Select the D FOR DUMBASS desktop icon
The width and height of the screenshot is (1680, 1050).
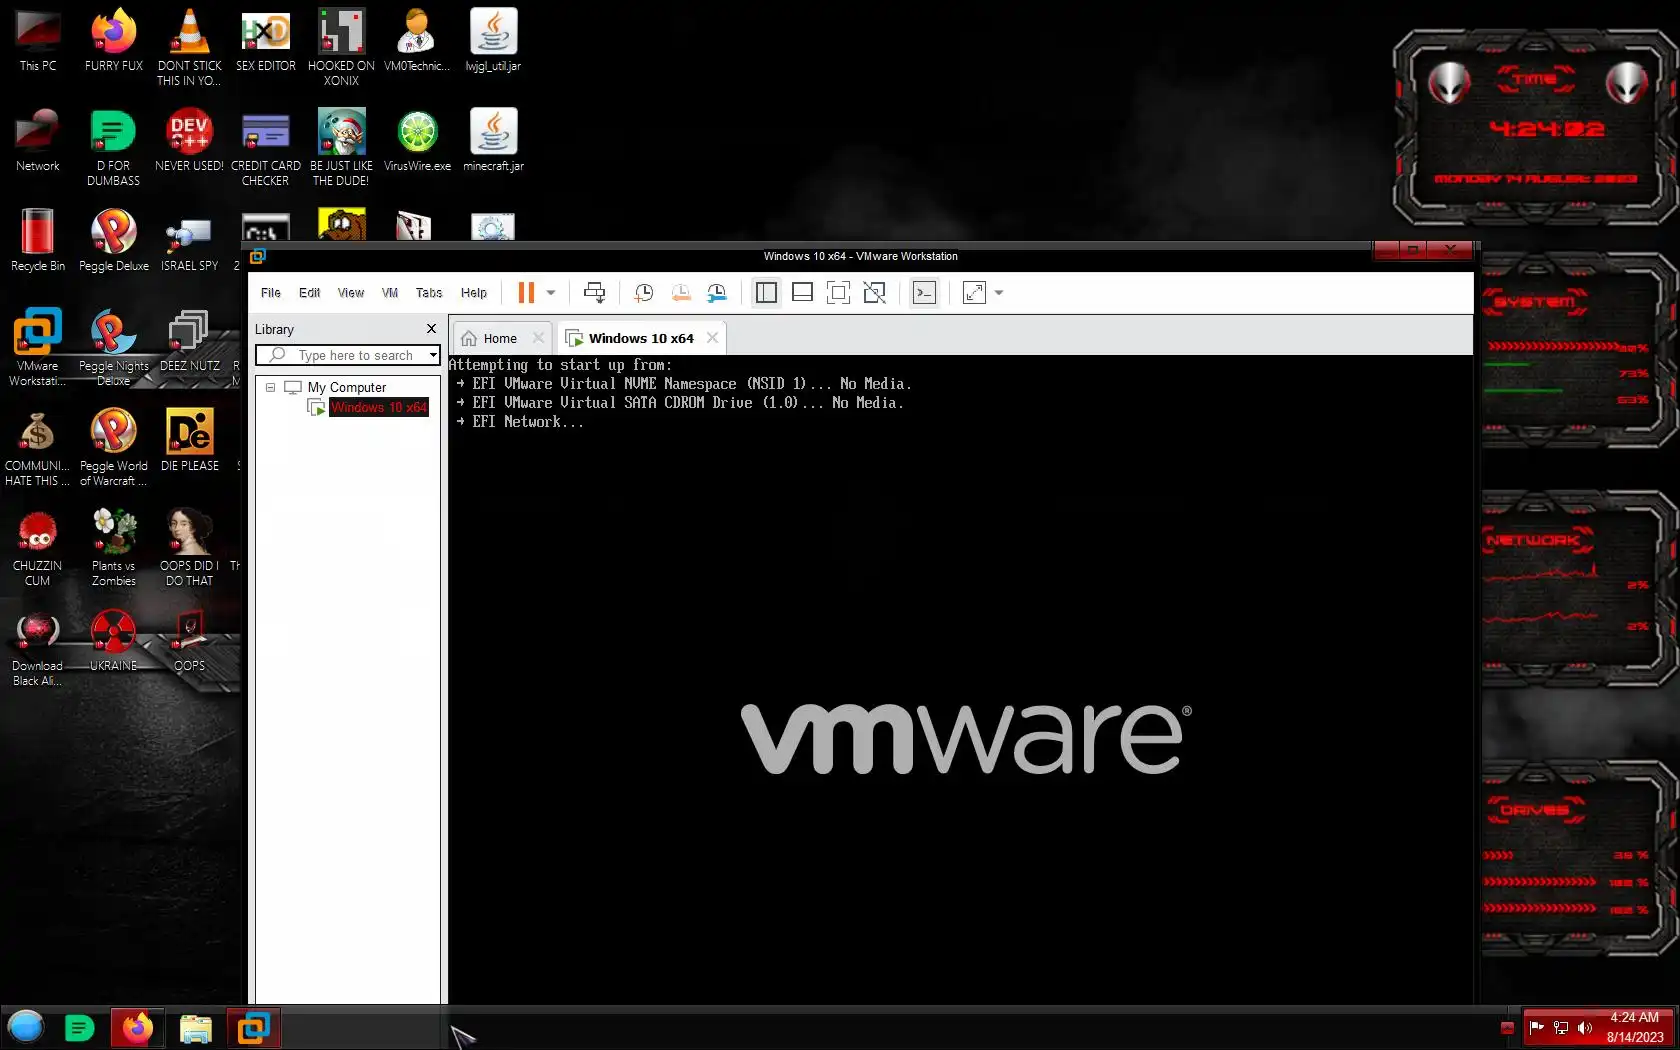114,147
